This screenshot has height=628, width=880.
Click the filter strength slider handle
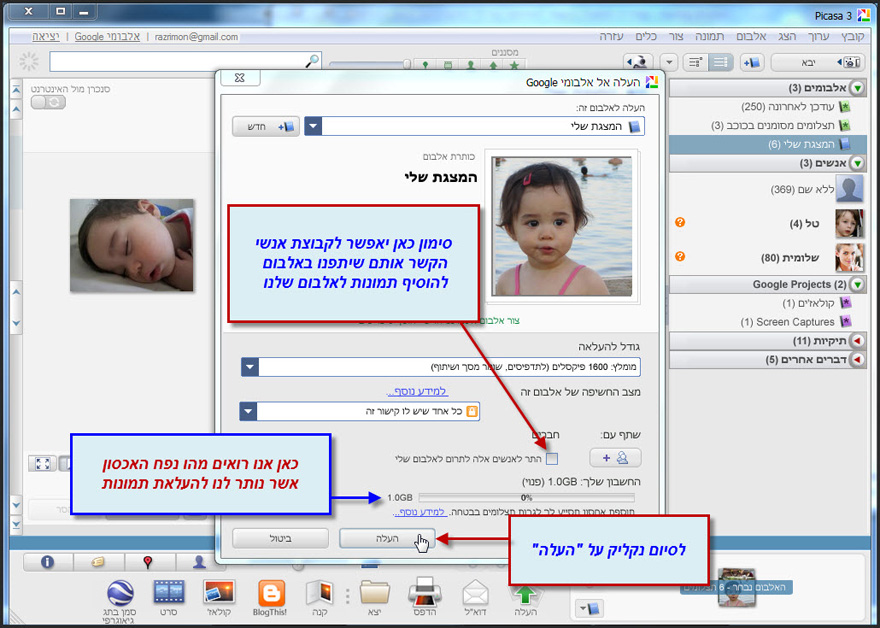point(407,65)
